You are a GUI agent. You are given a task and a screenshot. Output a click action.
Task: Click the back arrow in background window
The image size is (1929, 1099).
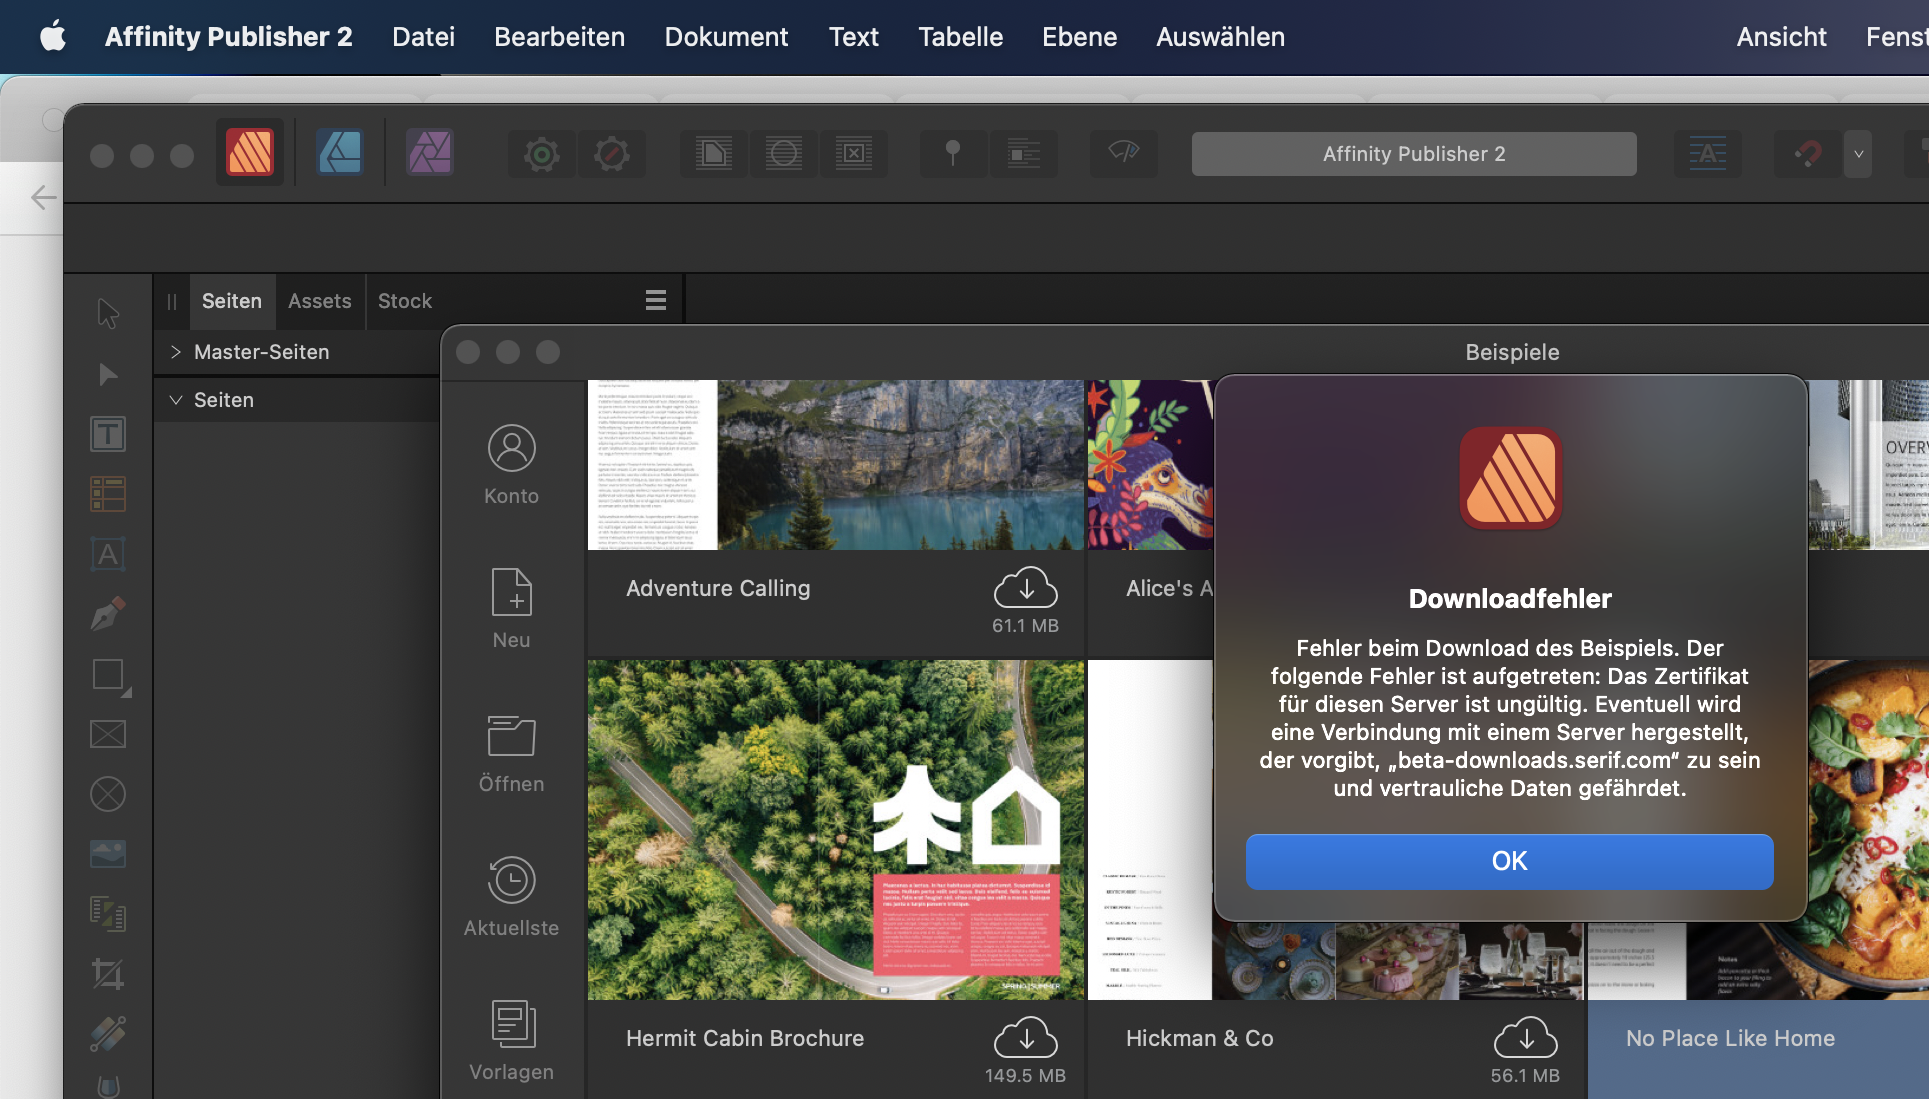[x=43, y=198]
